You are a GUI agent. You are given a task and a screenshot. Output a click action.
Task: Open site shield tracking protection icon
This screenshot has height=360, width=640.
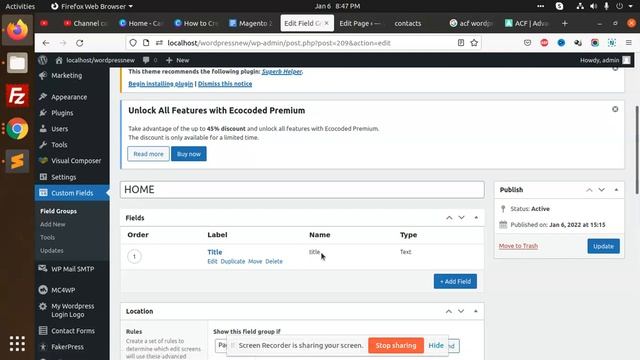tap(133, 43)
